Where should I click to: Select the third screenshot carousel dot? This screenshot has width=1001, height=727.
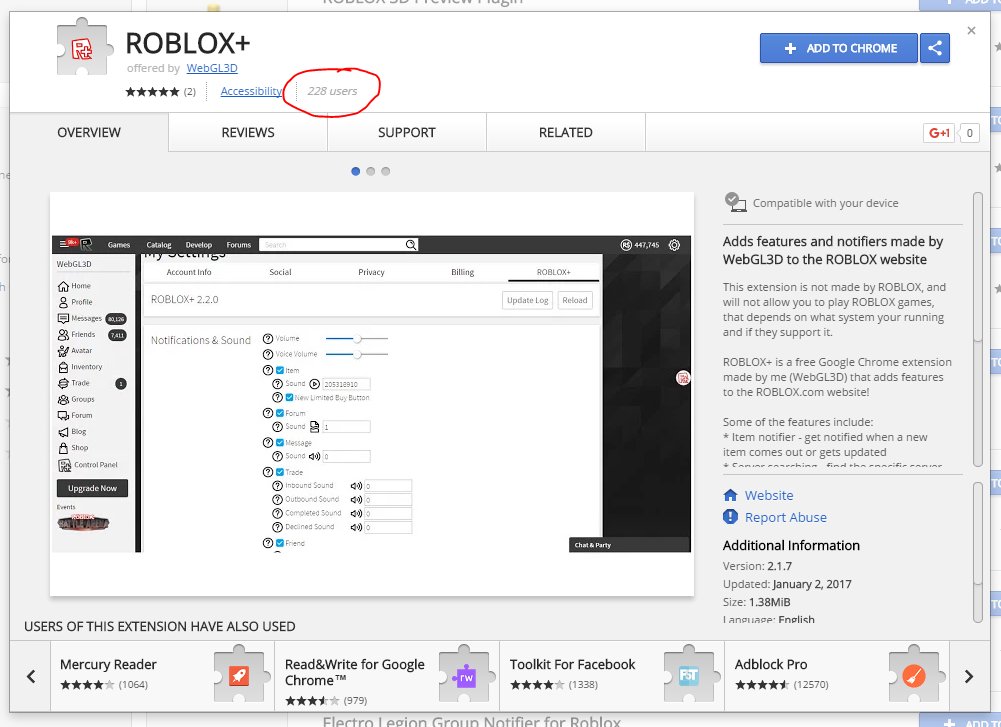click(386, 171)
